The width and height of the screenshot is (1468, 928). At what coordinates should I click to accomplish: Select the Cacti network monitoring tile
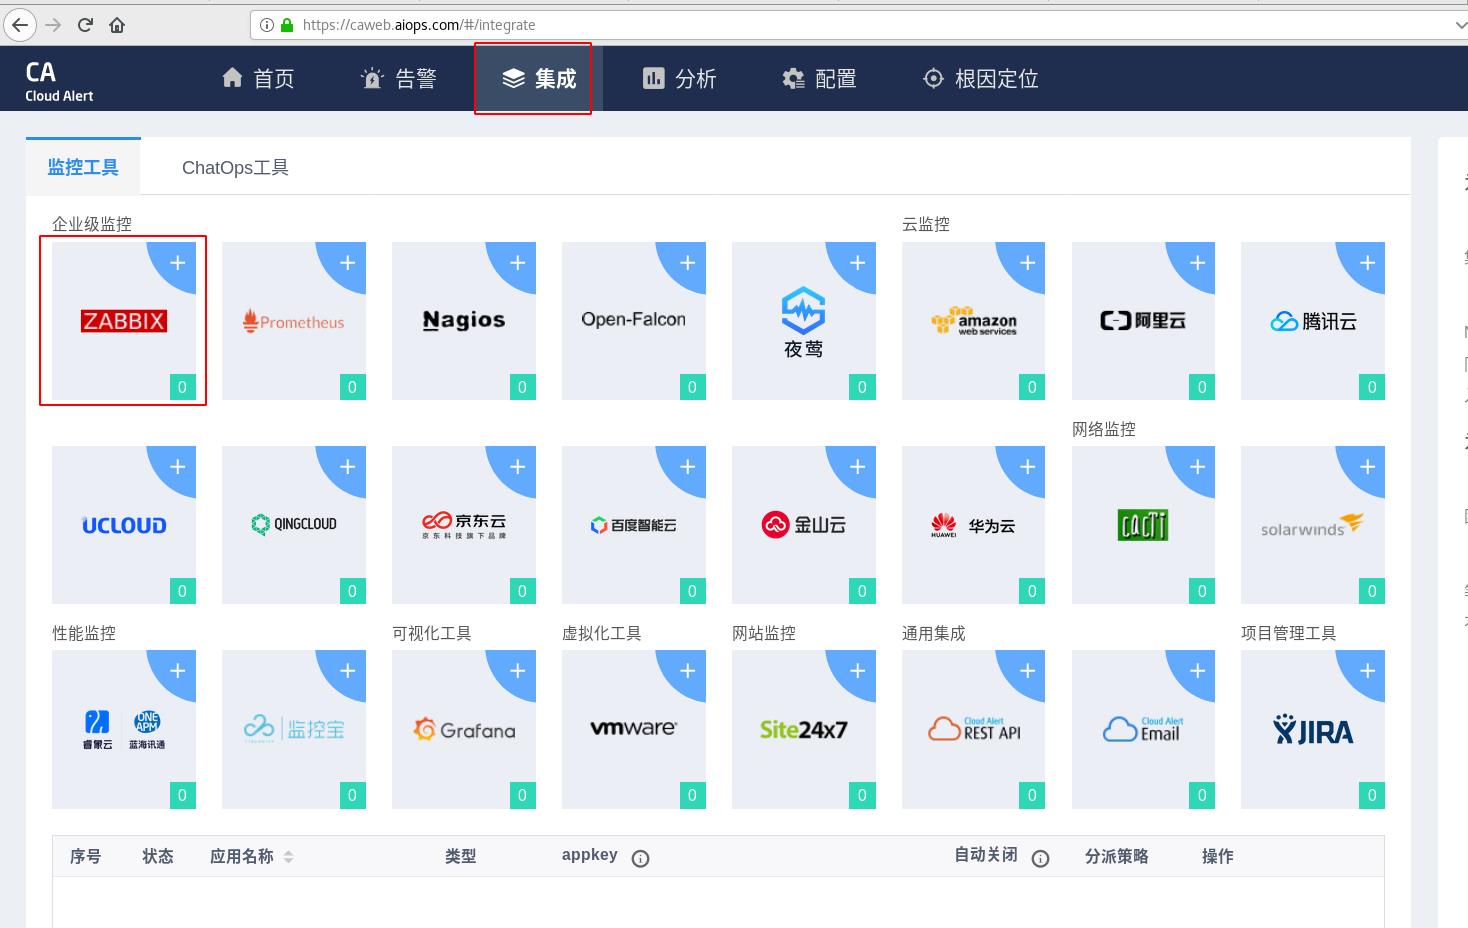point(1144,525)
